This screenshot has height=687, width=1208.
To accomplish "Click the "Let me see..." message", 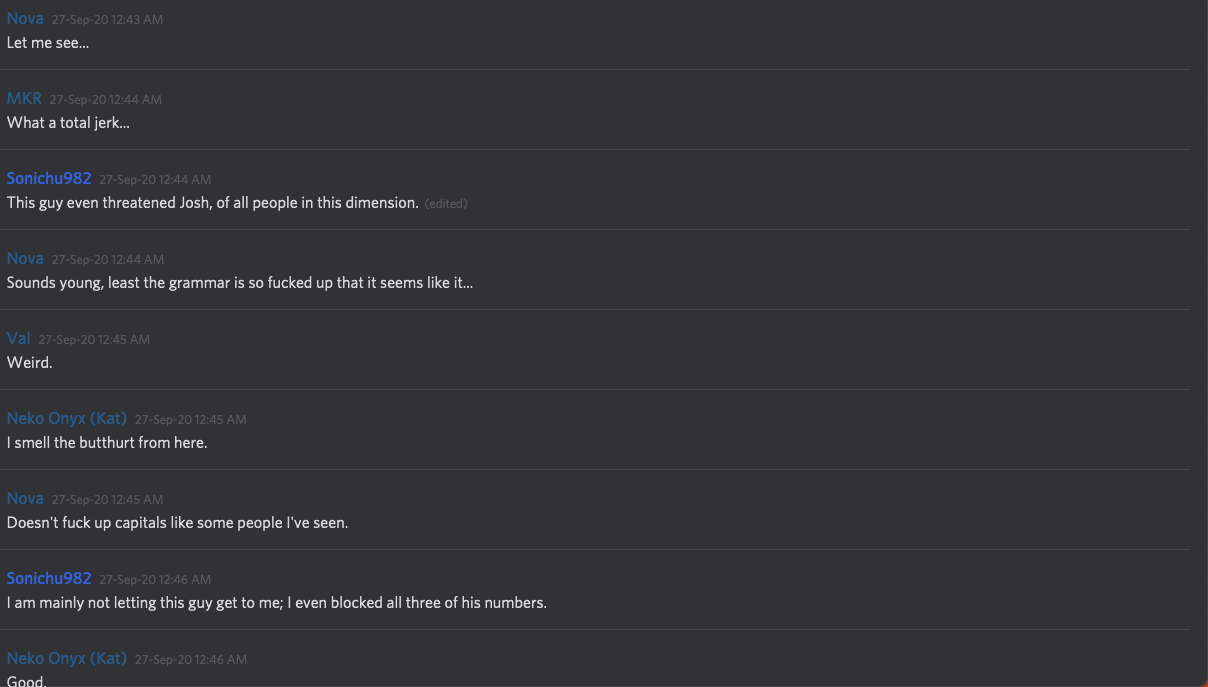I will [x=48, y=43].
